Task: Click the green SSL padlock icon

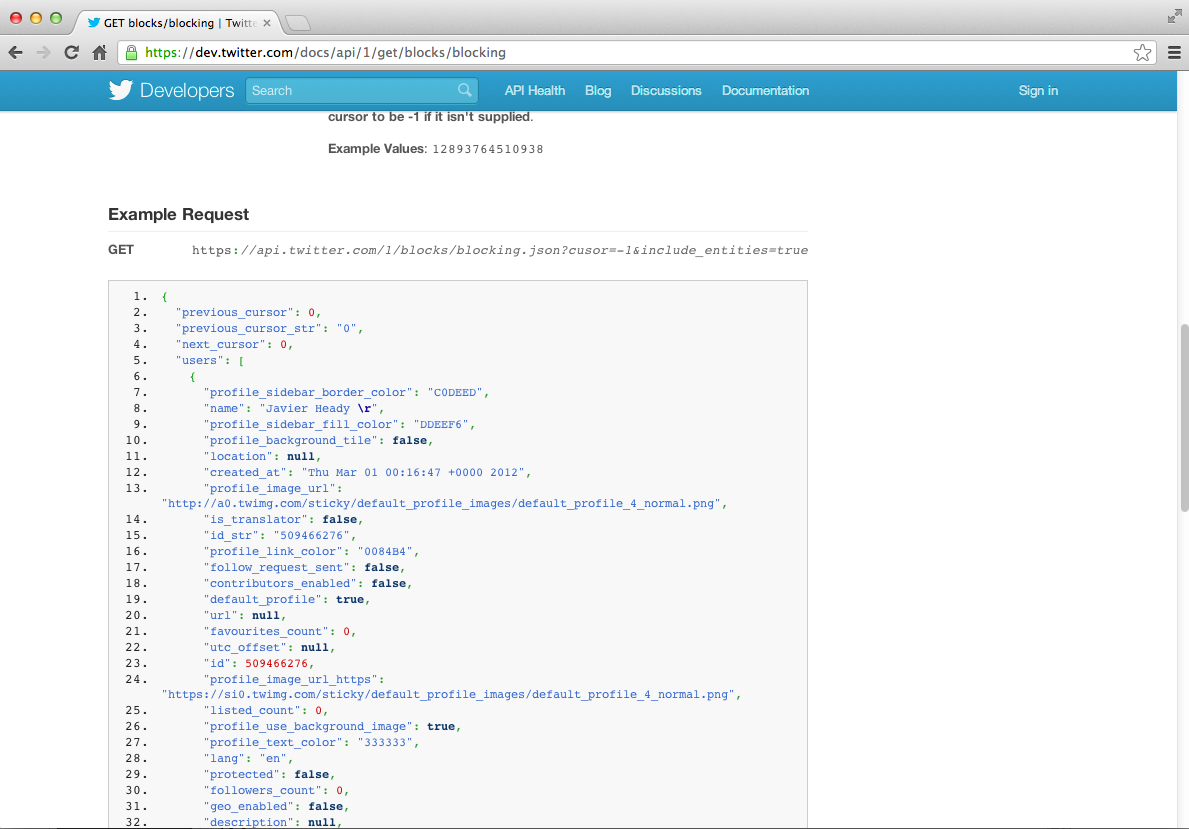Action: pyautogui.click(x=131, y=52)
